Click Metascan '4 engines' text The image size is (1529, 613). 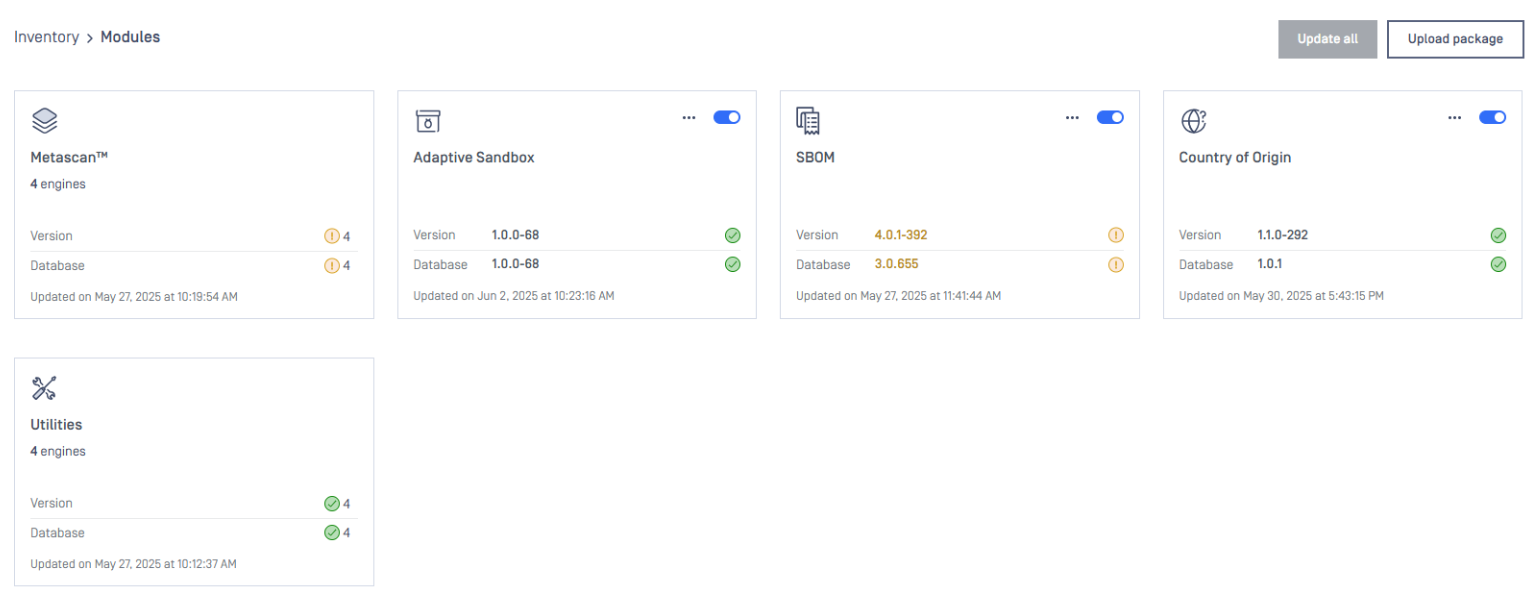tap(58, 184)
